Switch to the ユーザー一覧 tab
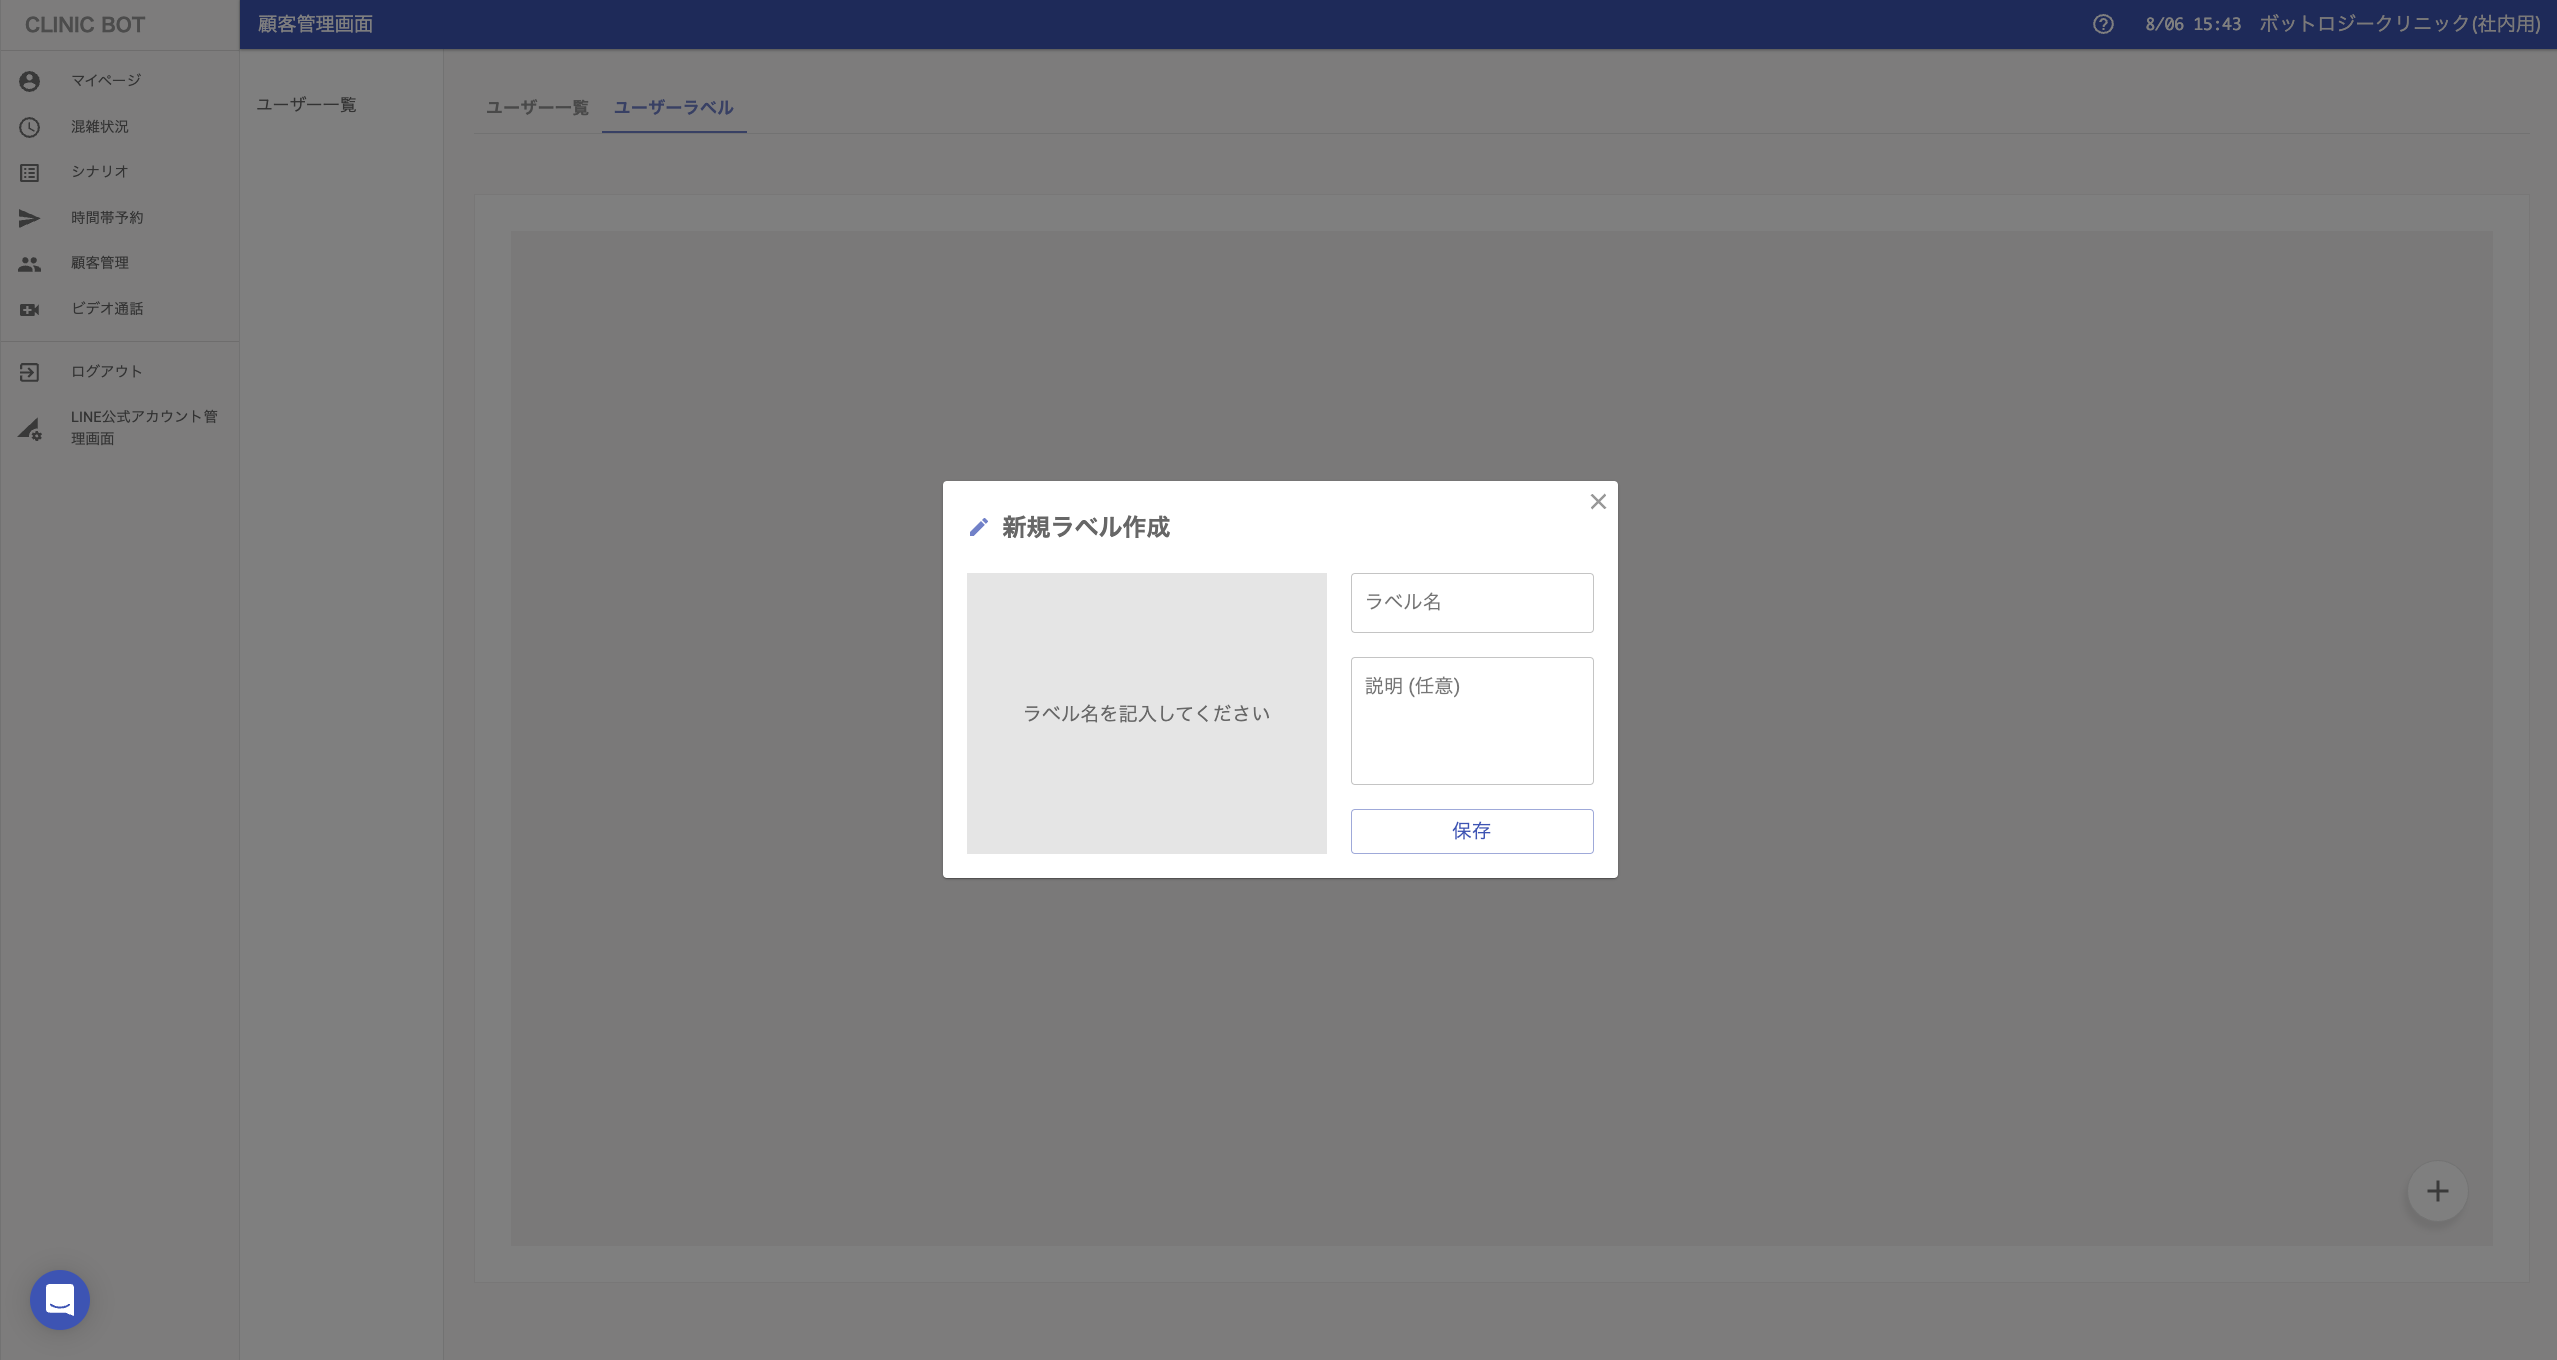2557x1360 pixels. point(537,107)
